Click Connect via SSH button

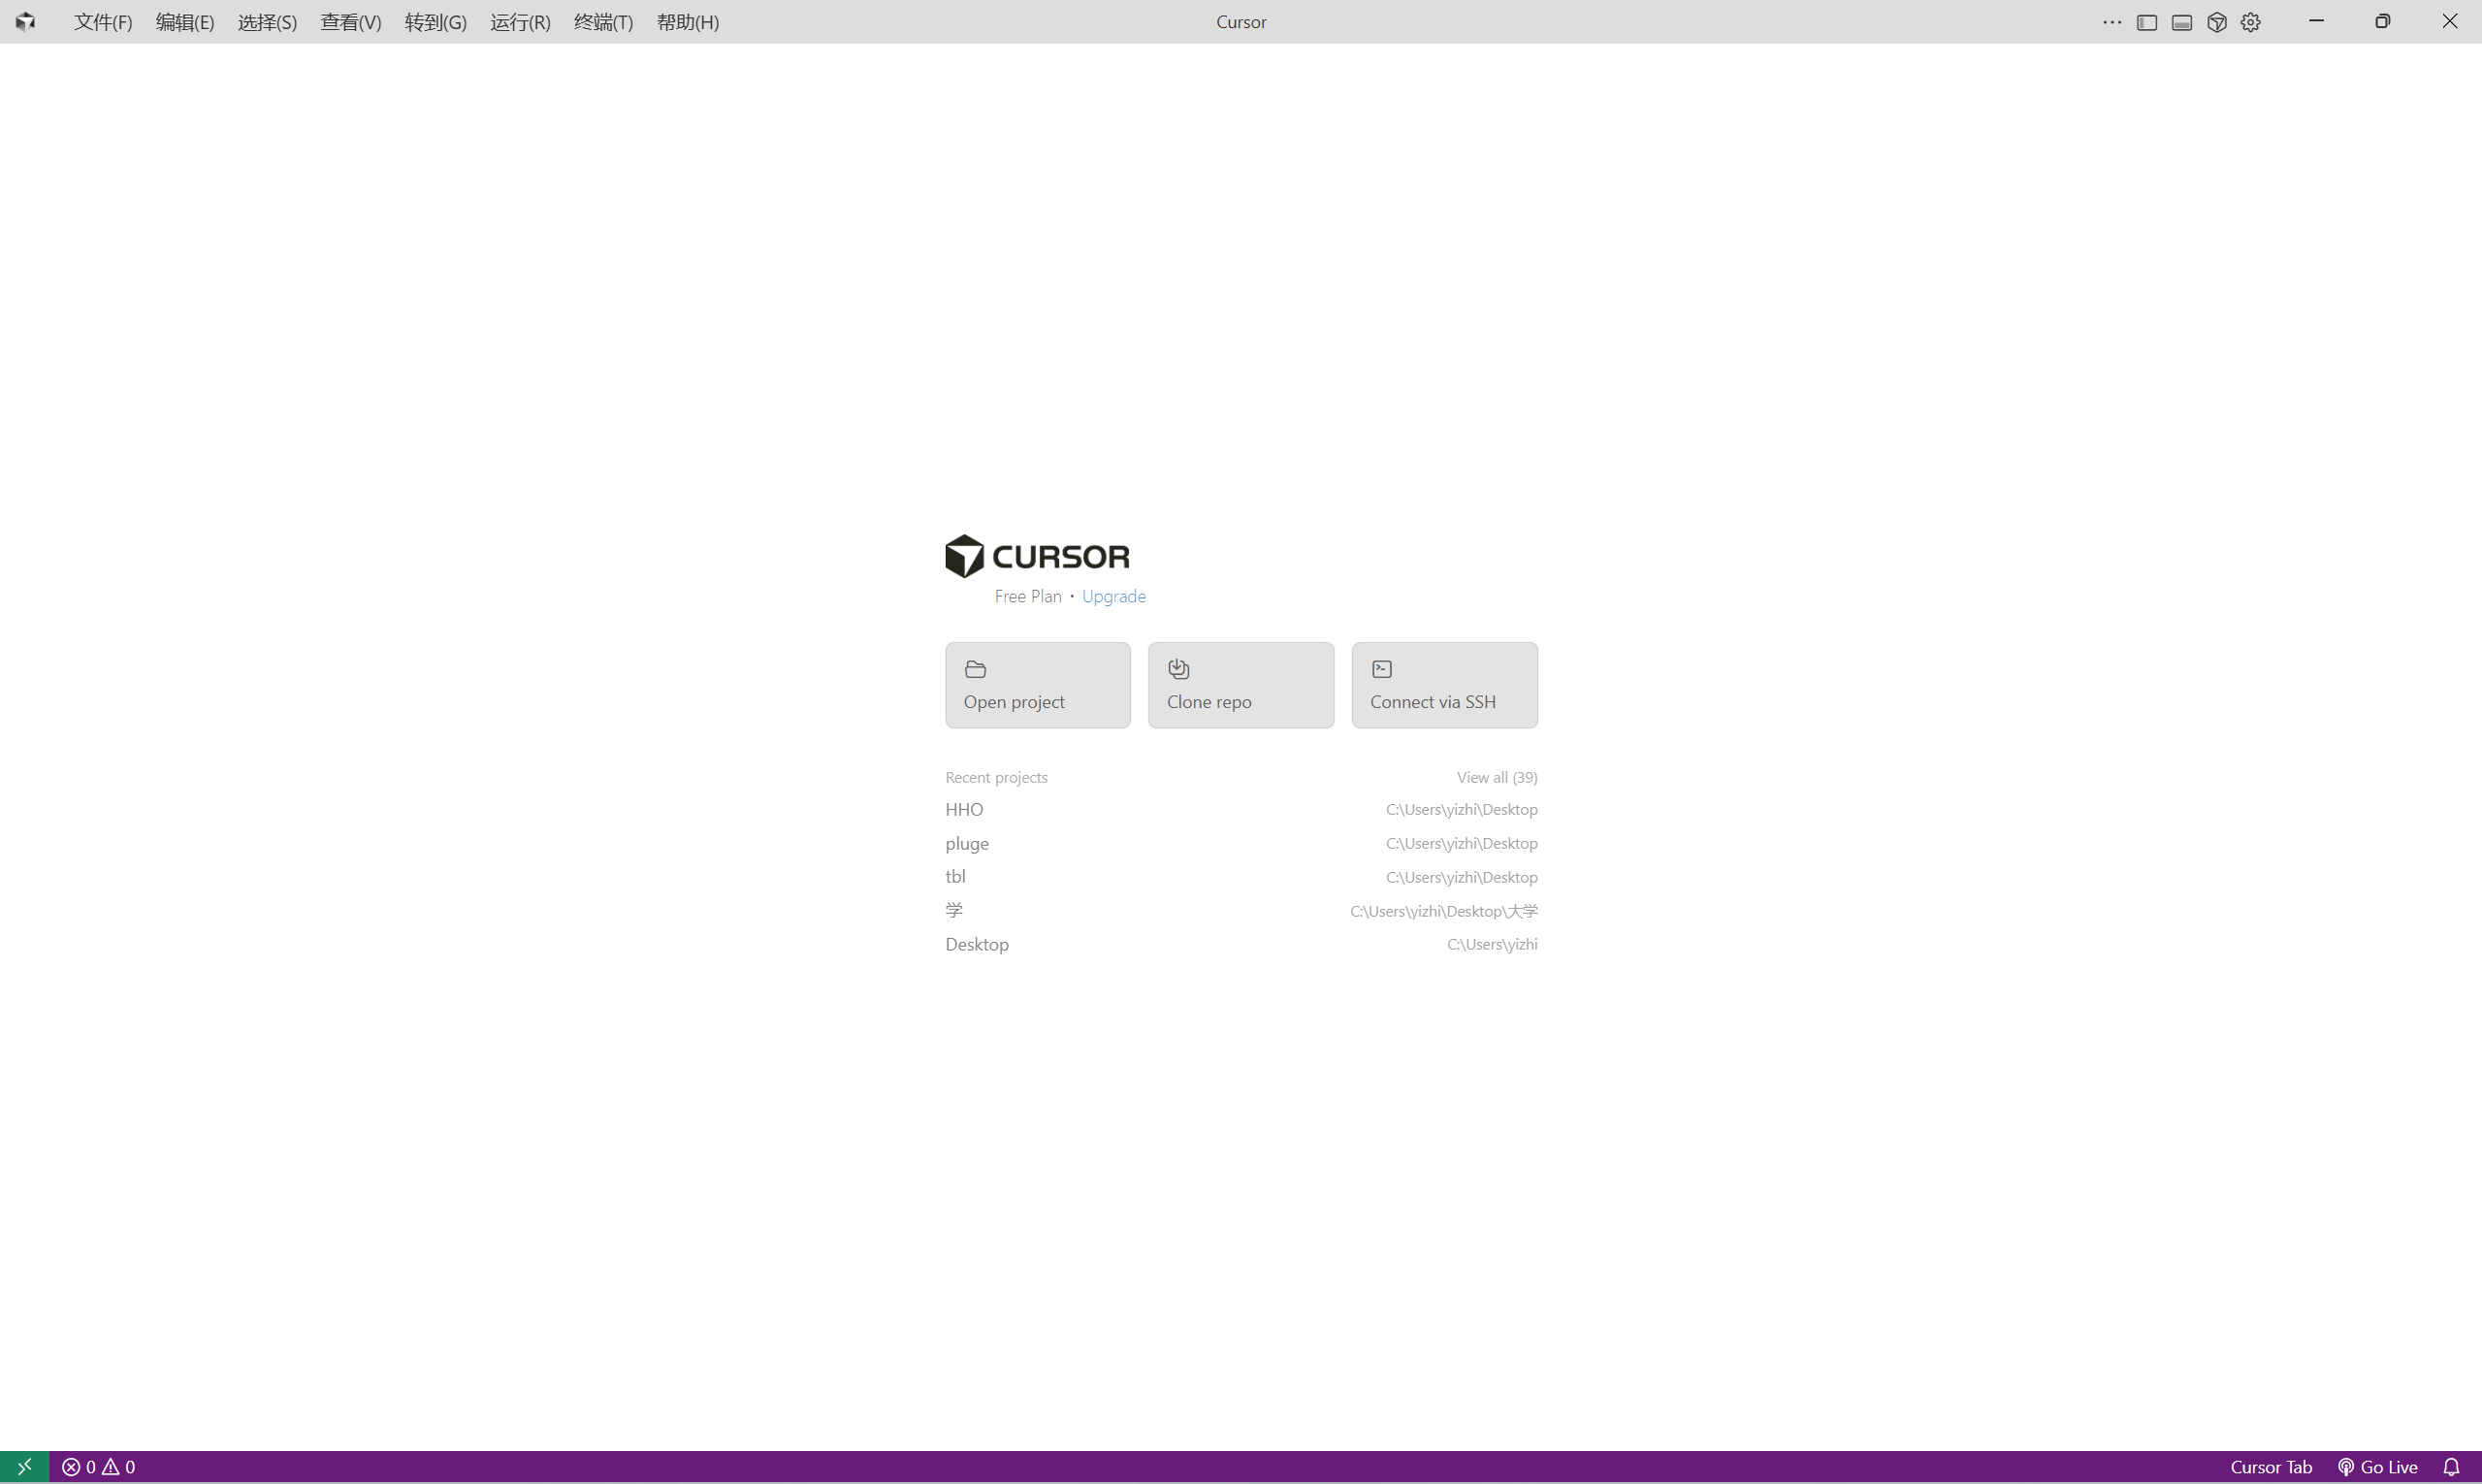tap(1443, 685)
